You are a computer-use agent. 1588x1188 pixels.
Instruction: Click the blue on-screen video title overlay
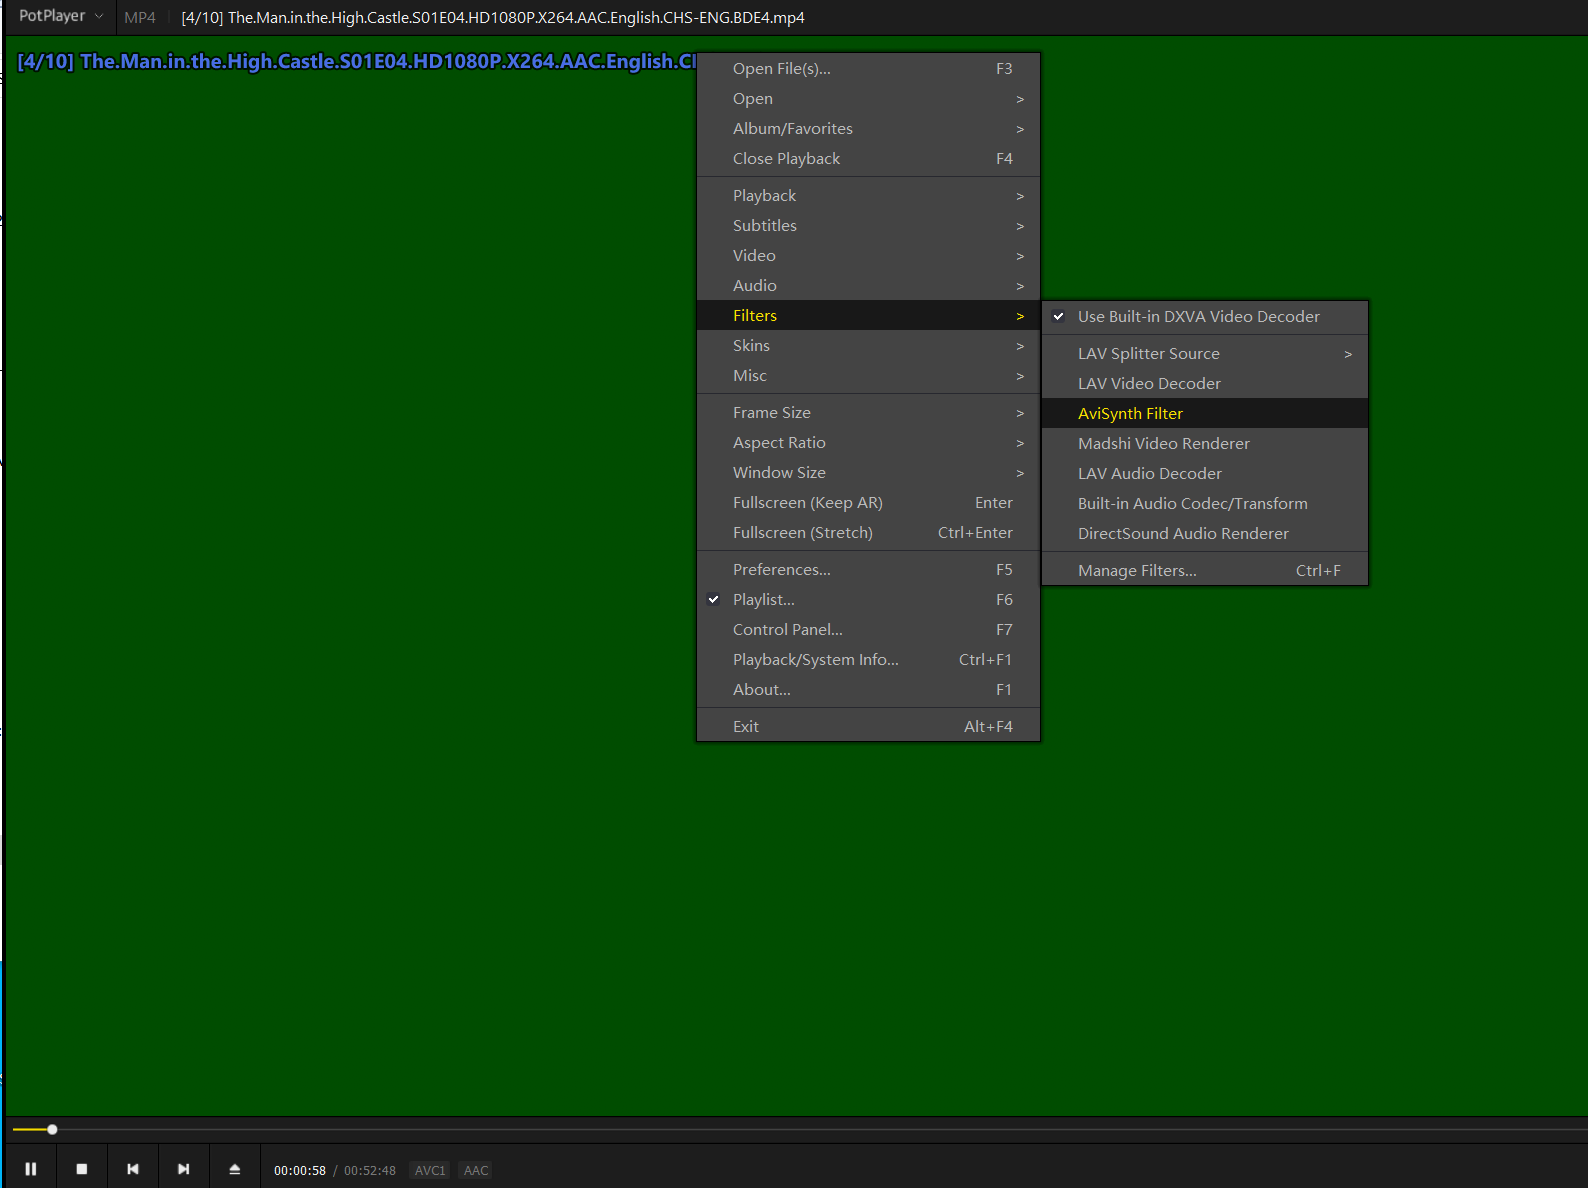click(357, 61)
